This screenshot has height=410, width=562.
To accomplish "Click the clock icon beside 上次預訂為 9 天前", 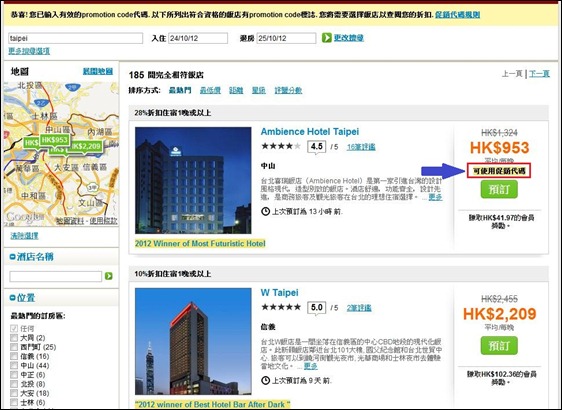I will pyautogui.click(x=265, y=380).
